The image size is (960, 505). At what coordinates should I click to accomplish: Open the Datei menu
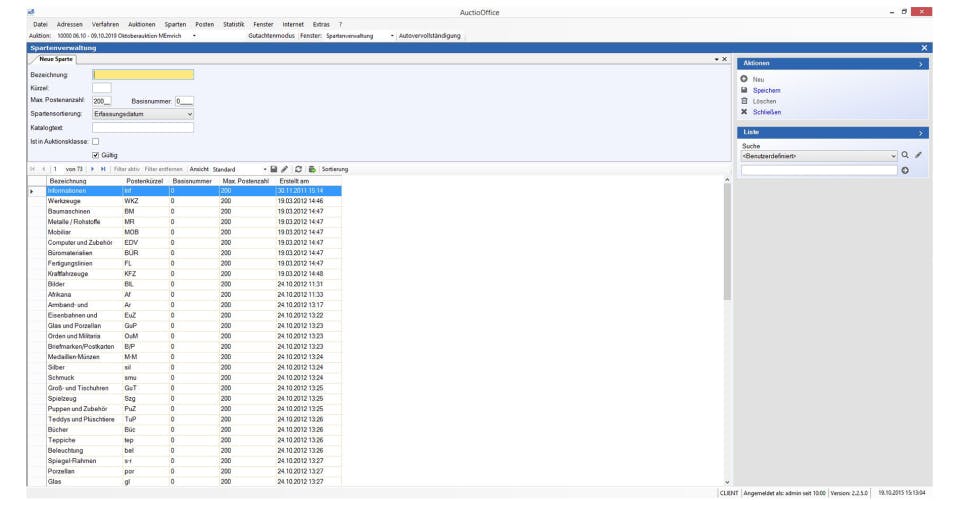[40, 24]
